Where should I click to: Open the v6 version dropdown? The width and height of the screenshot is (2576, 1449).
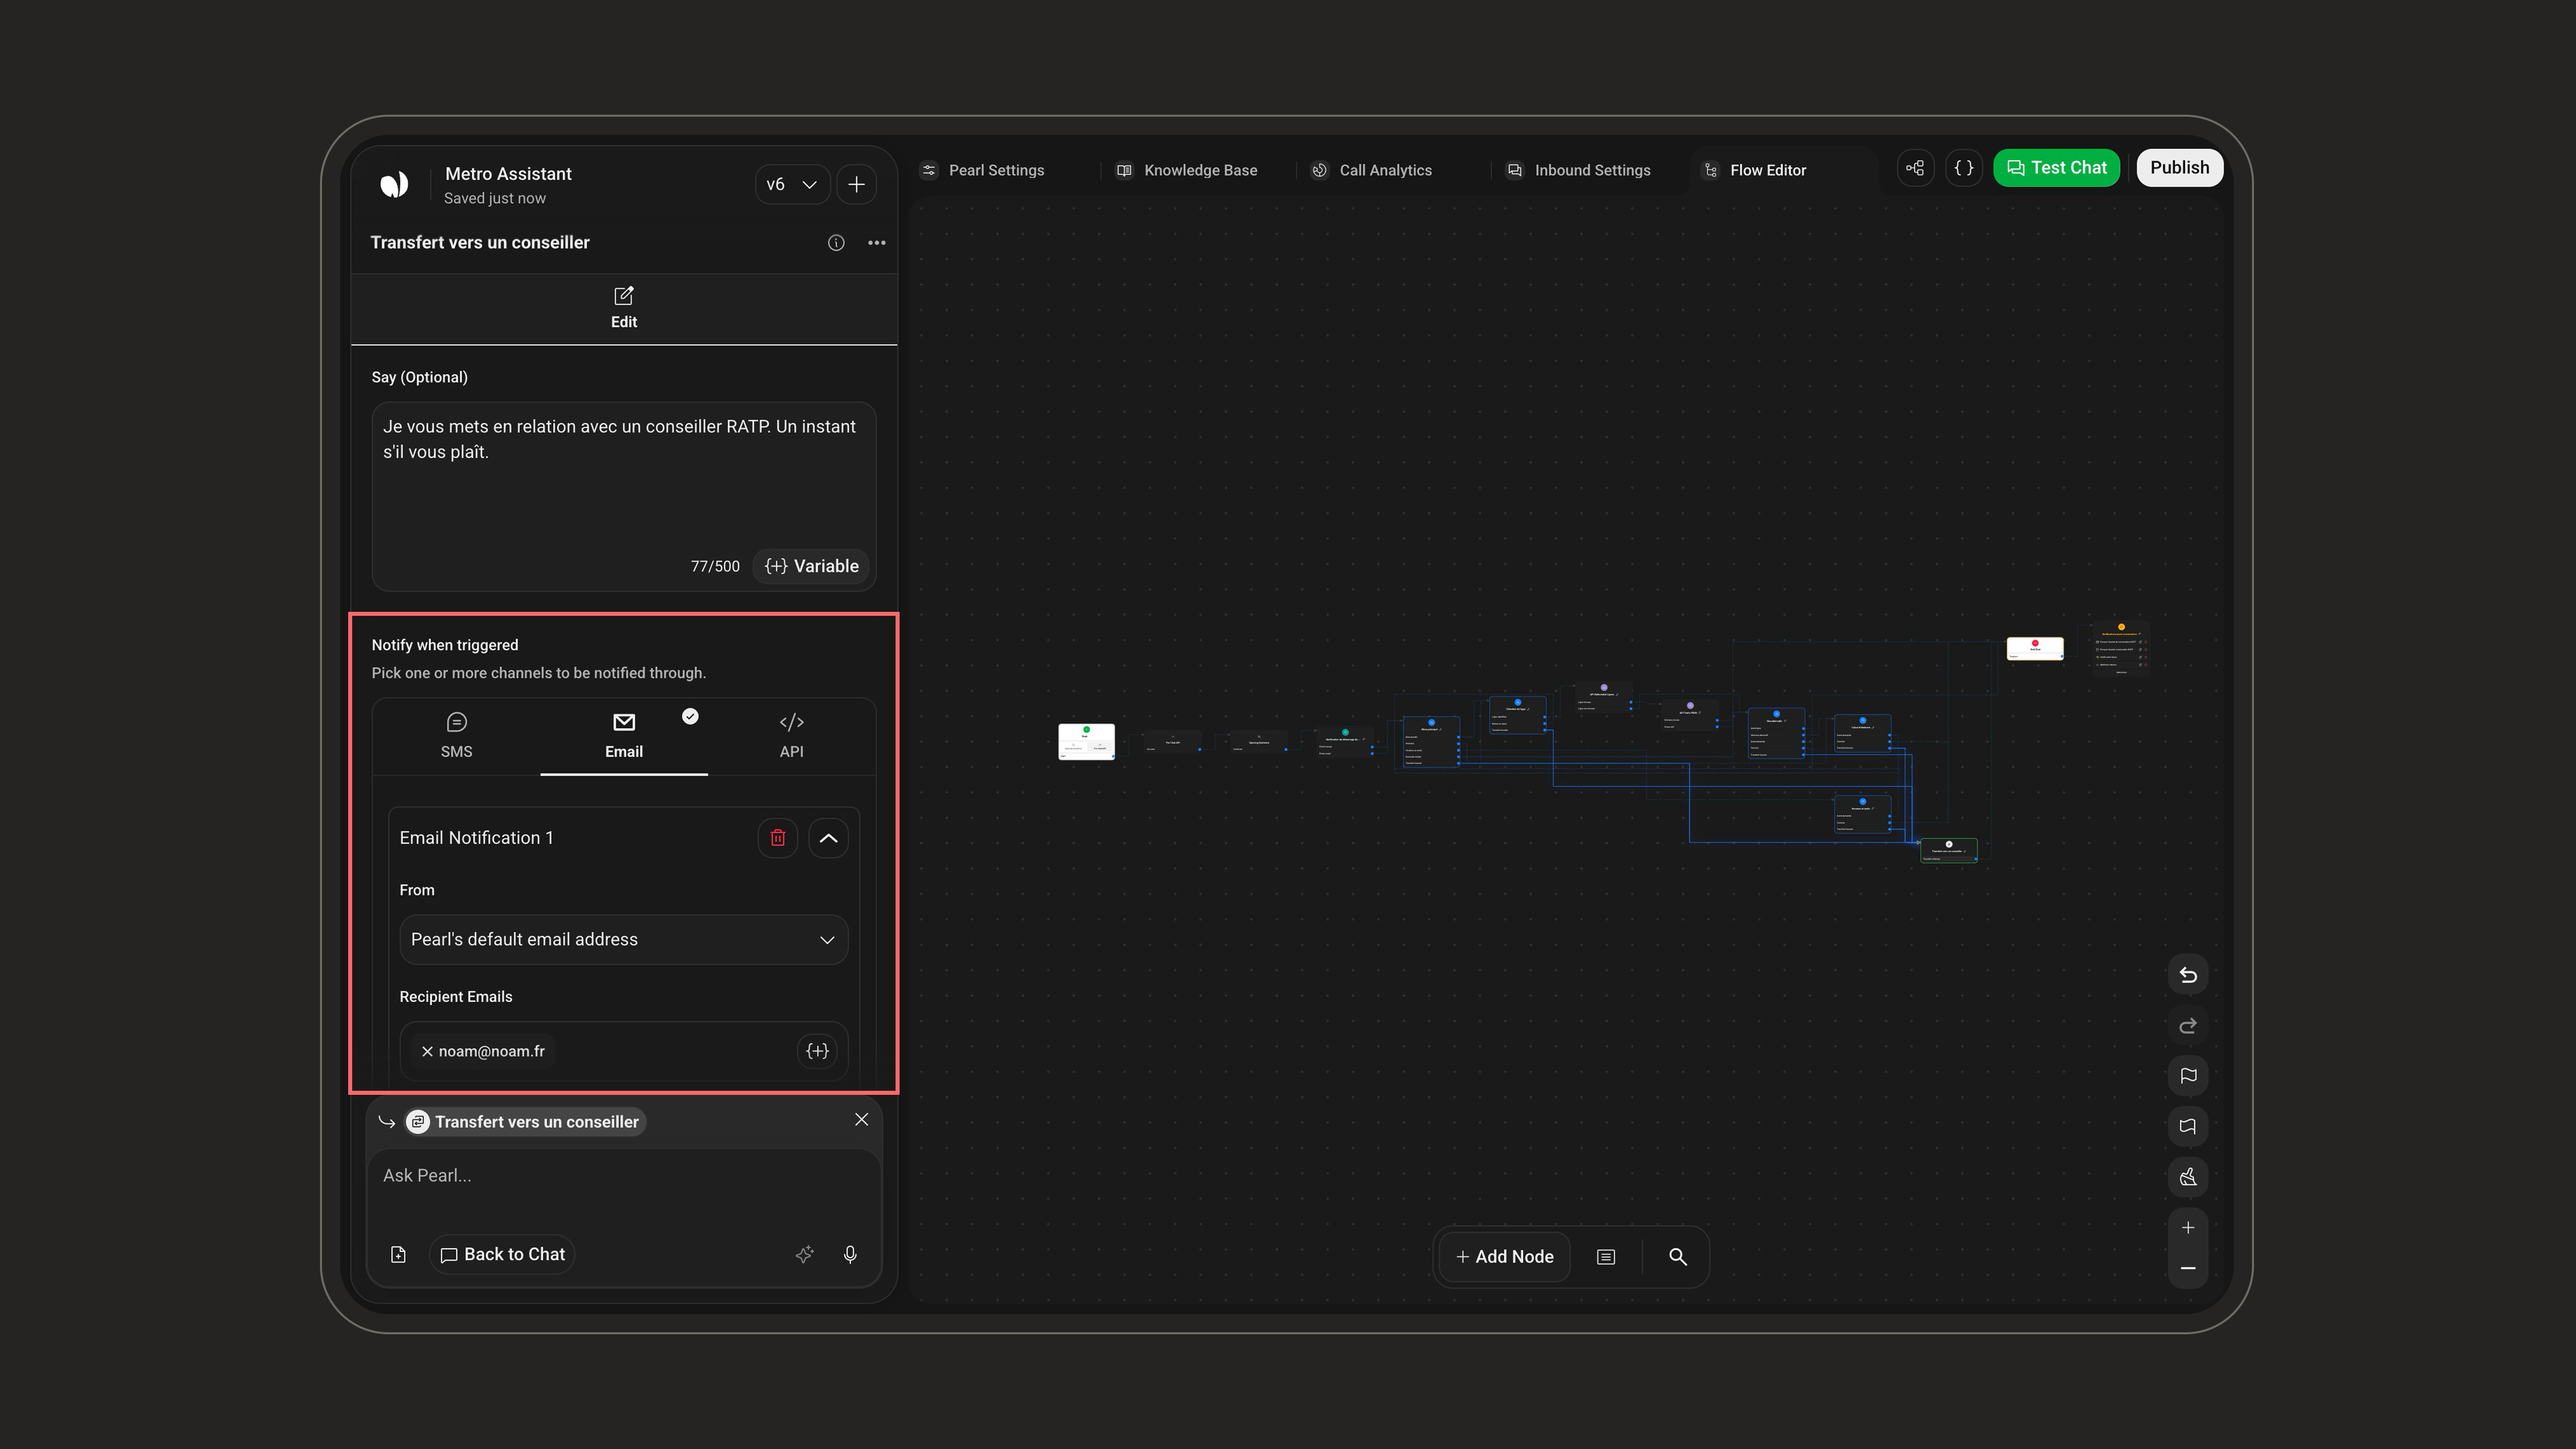(791, 184)
